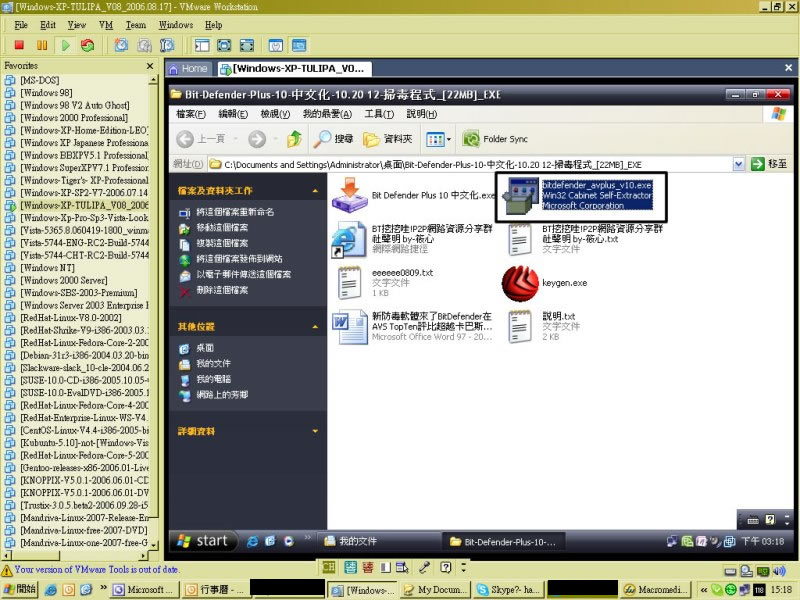Open the VMware Windows menu
The height and width of the screenshot is (600, 800).
(x=176, y=25)
